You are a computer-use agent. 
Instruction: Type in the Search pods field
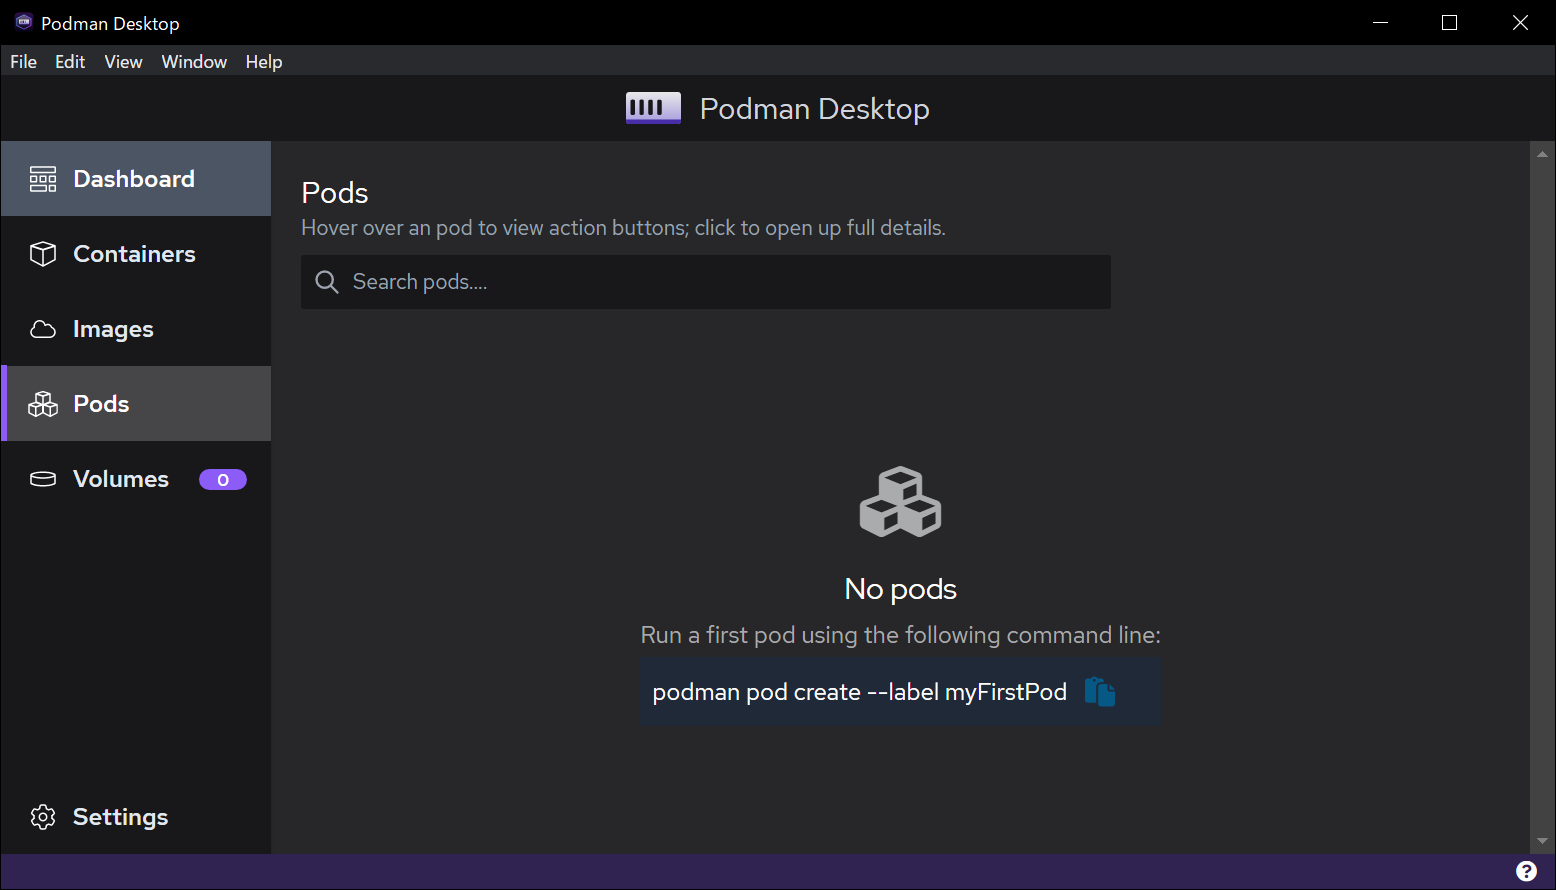pyautogui.click(x=720, y=282)
